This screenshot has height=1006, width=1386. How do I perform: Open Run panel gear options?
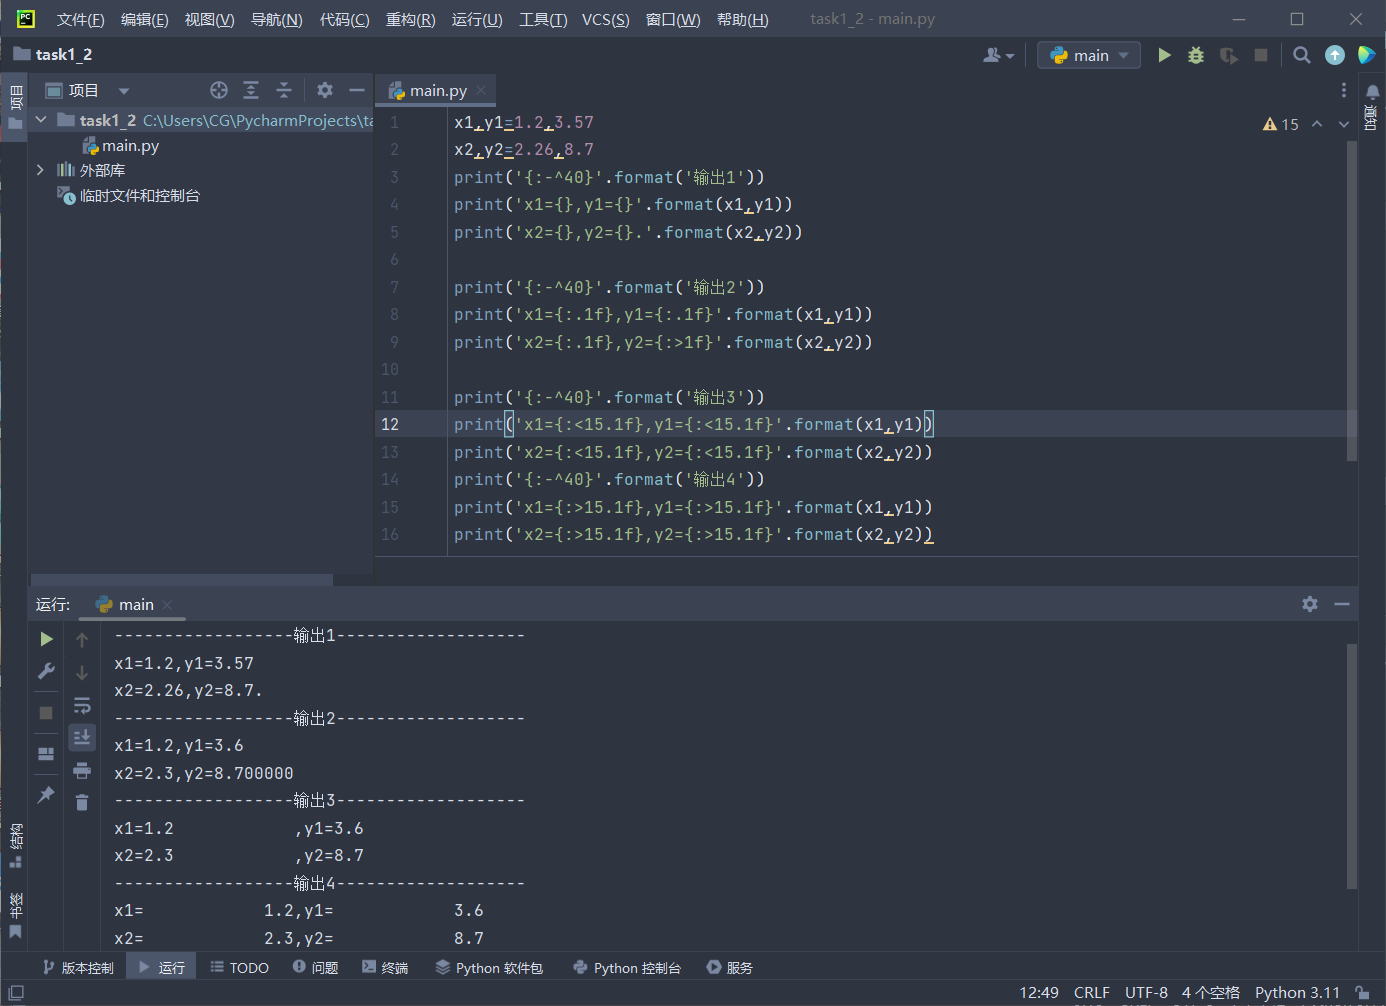coord(1310,604)
